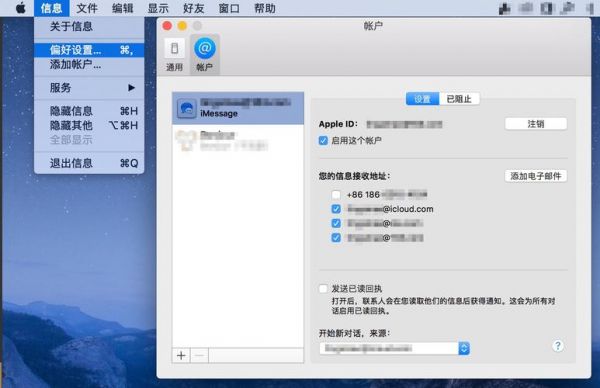Select the iMessage account row

pyautogui.click(x=238, y=108)
